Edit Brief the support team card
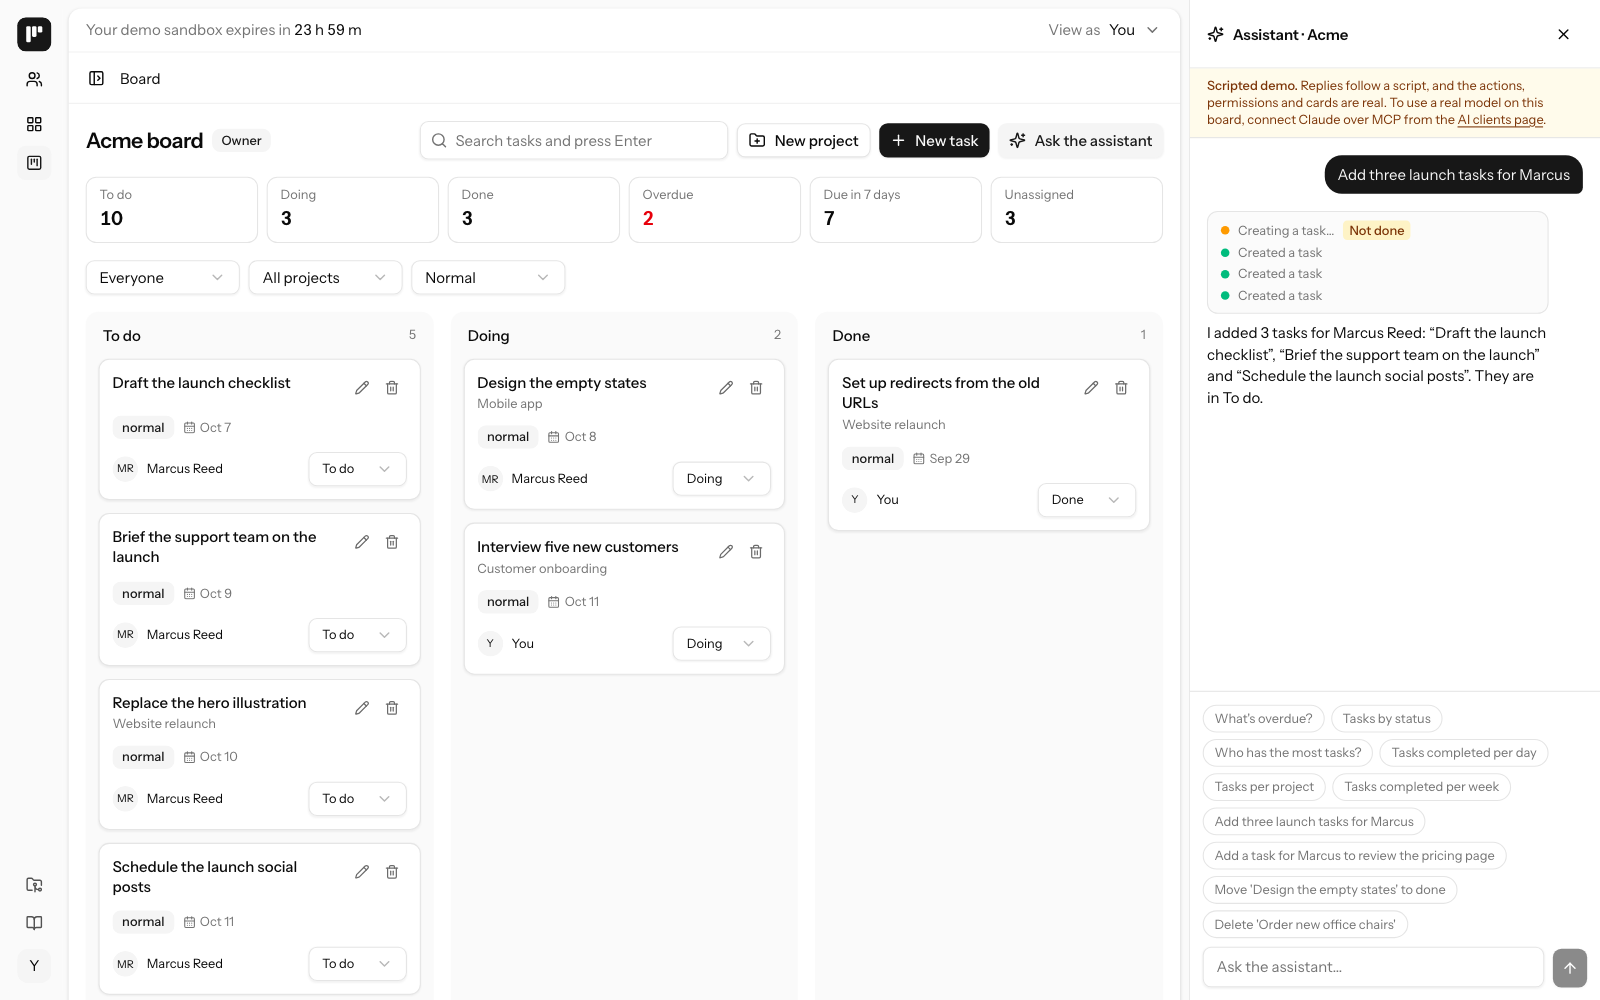1600x1000 pixels. click(x=362, y=542)
